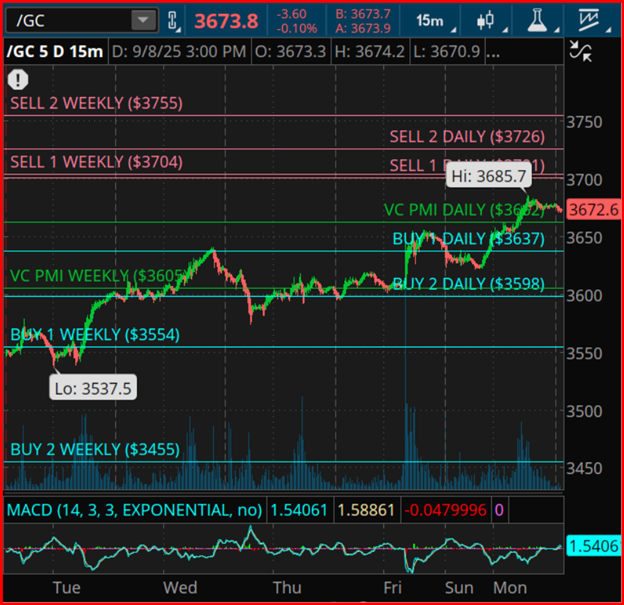Viewport: 624px width, 605px height.
Task: Click the 3650 price axis label
Action: (x=584, y=238)
